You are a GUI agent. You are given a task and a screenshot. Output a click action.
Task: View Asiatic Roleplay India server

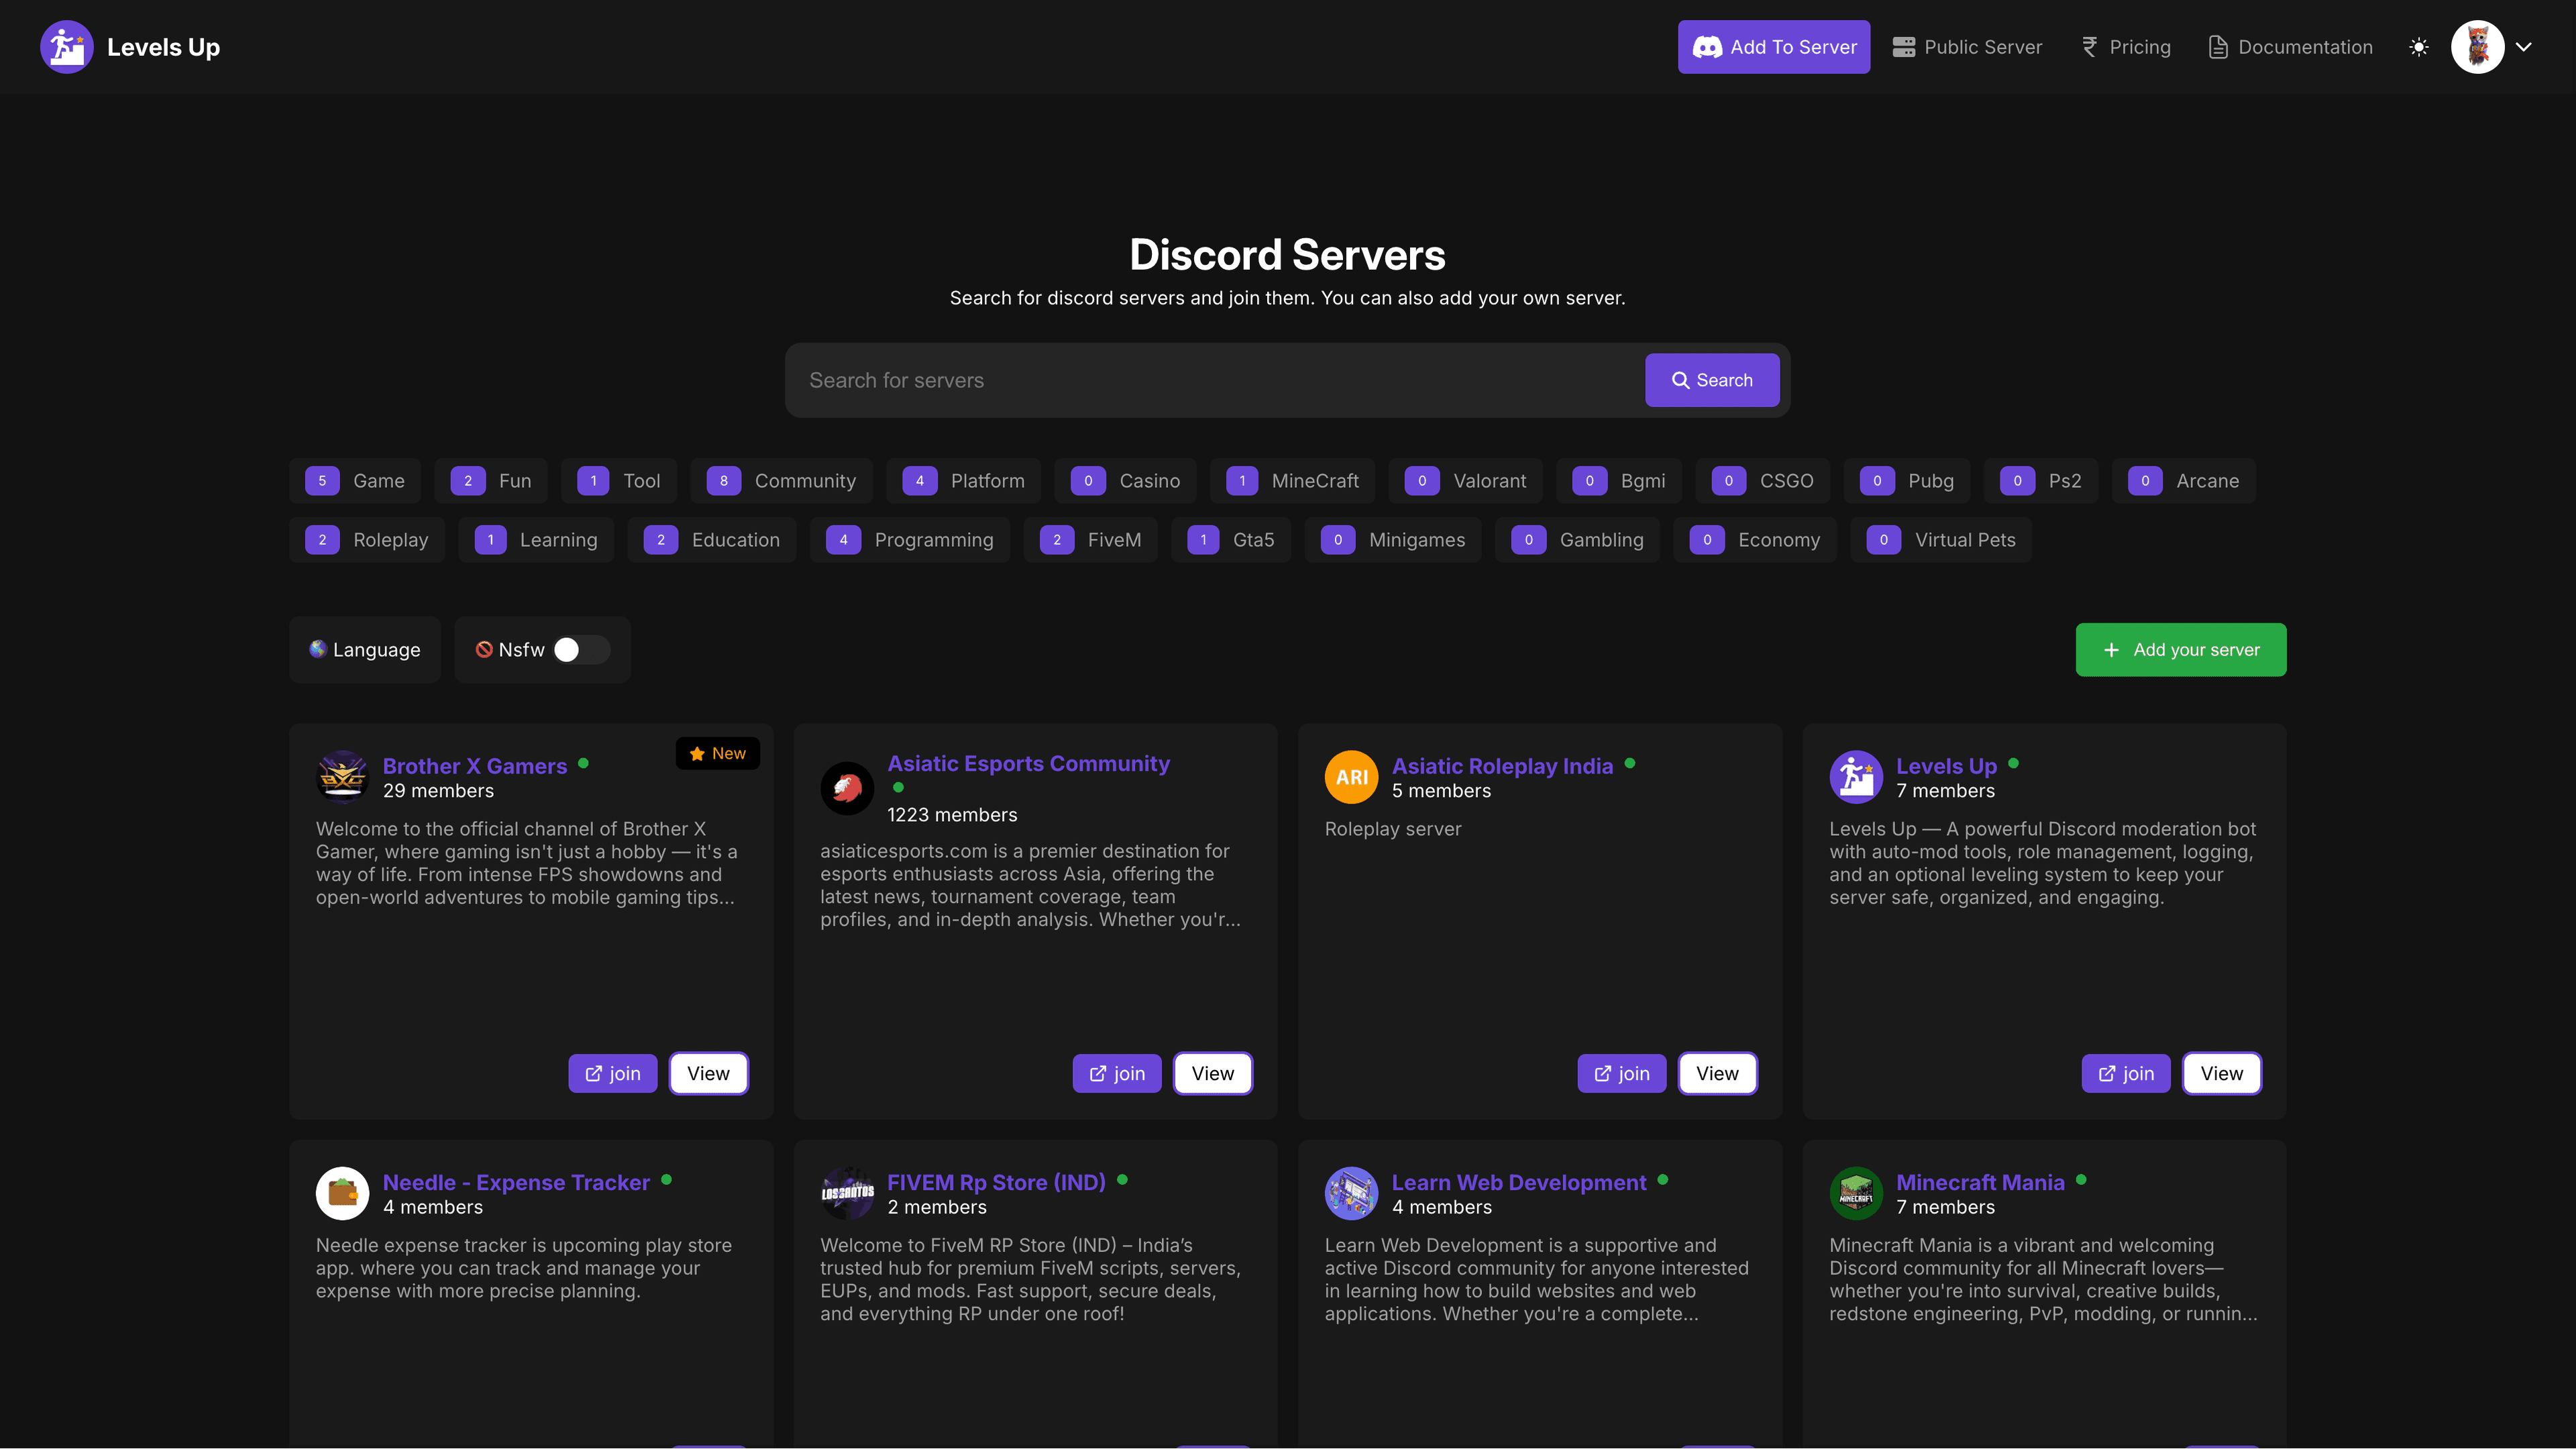(1717, 1073)
